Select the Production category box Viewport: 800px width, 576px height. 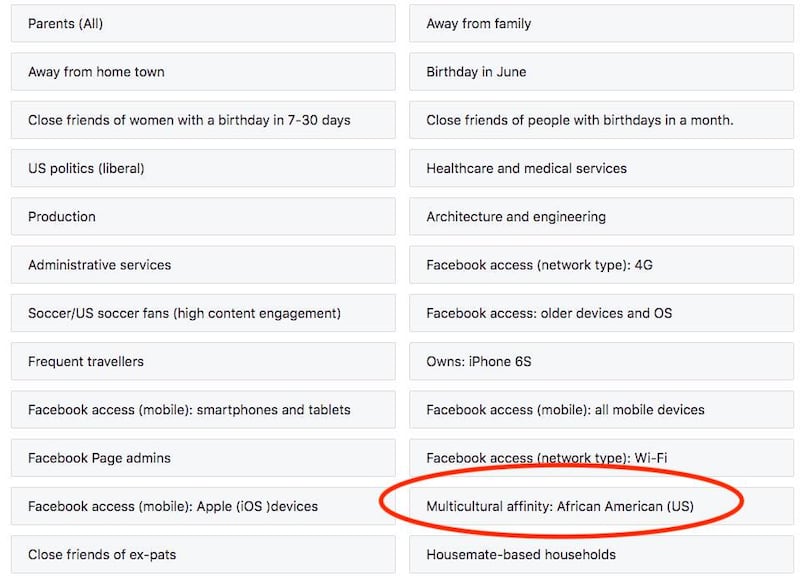coord(203,217)
